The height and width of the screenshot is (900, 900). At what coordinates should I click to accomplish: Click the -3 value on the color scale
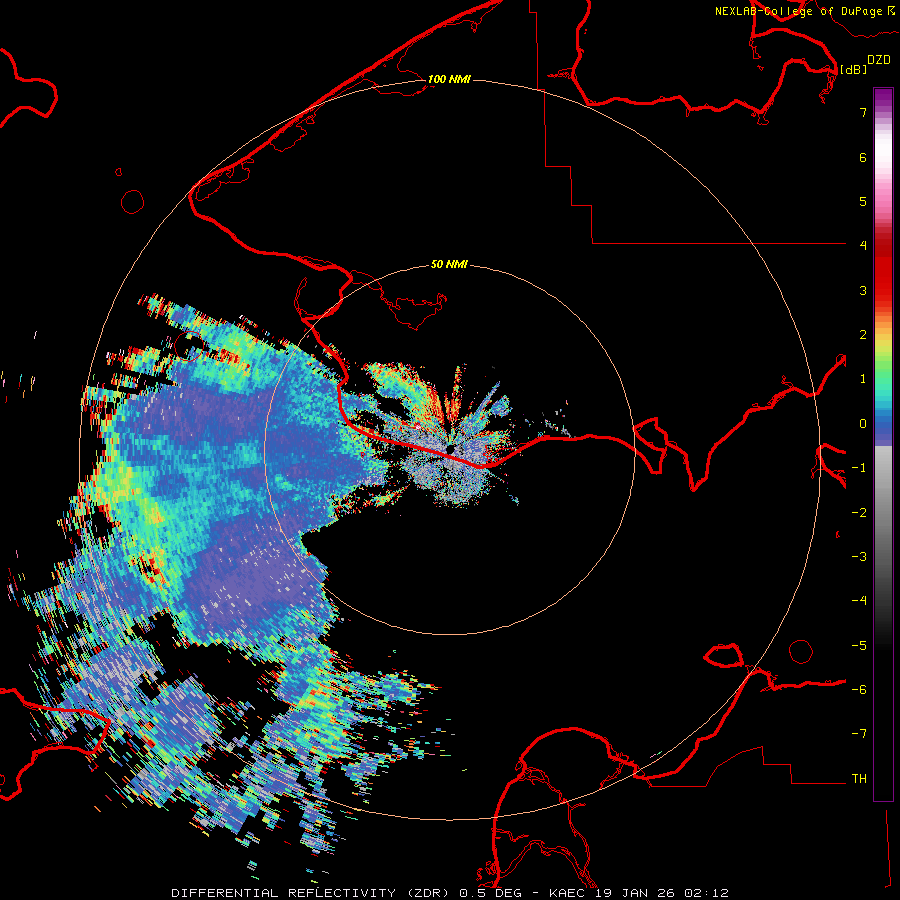point(859,556)
